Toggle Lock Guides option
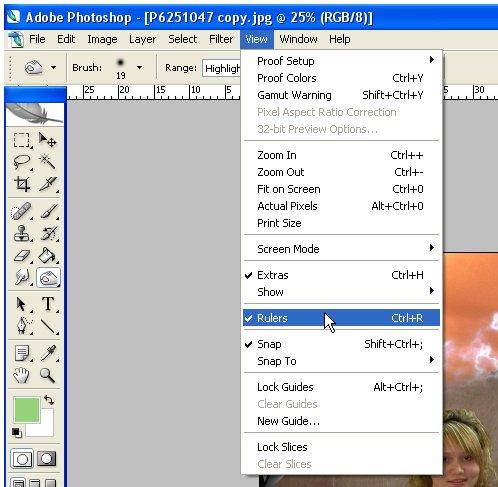Image resolution: width=498 pixels, height=487 pixels. click(341, 387)
